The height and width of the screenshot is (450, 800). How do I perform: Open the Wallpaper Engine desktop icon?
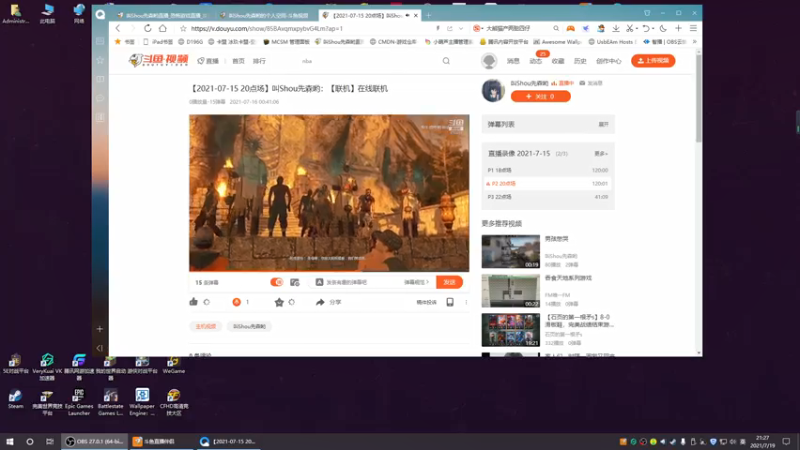click(x=142, y=403)
